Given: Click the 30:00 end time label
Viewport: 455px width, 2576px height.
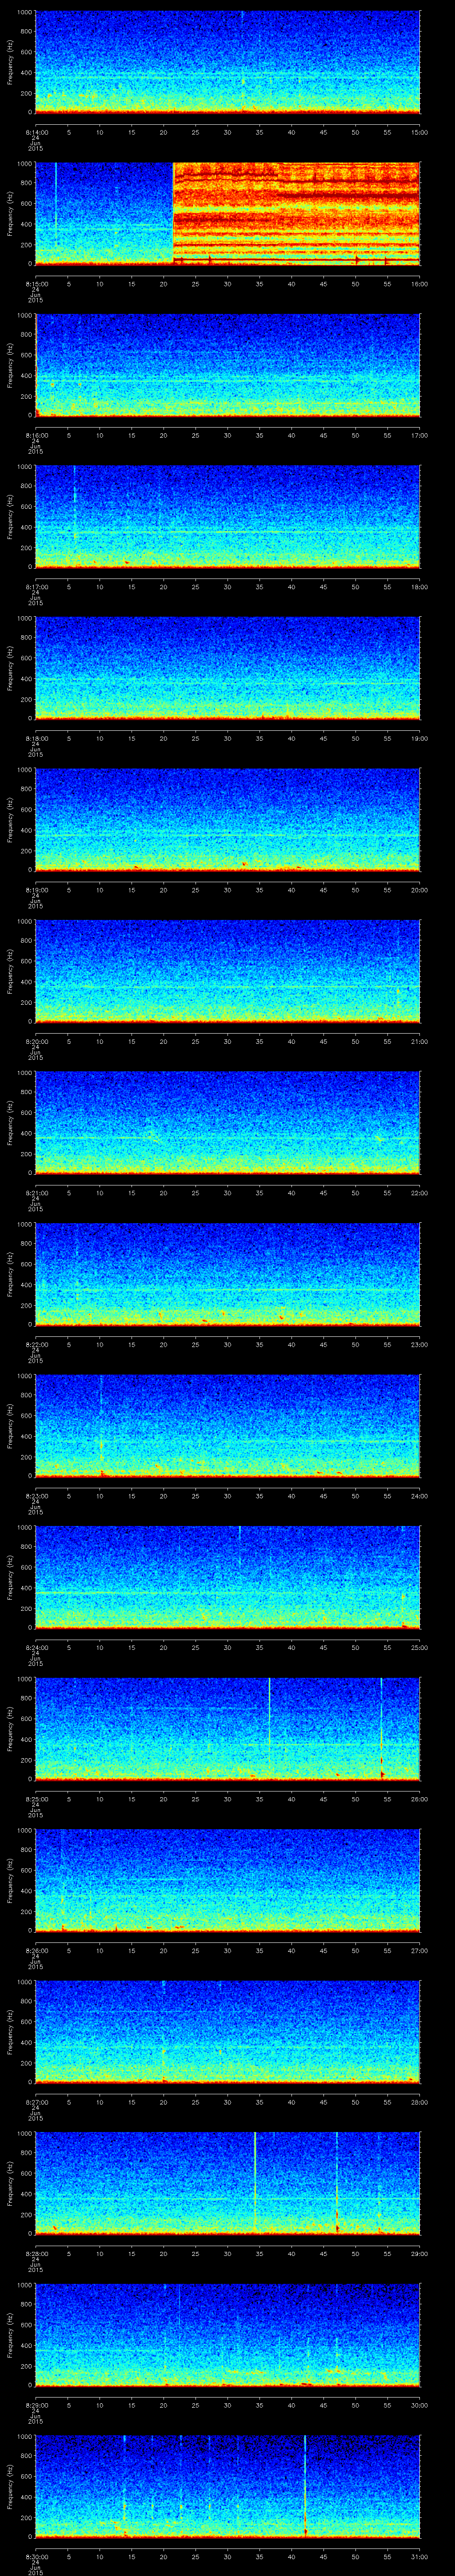Looking at the screenshot, I should (x=420, y=2405).
